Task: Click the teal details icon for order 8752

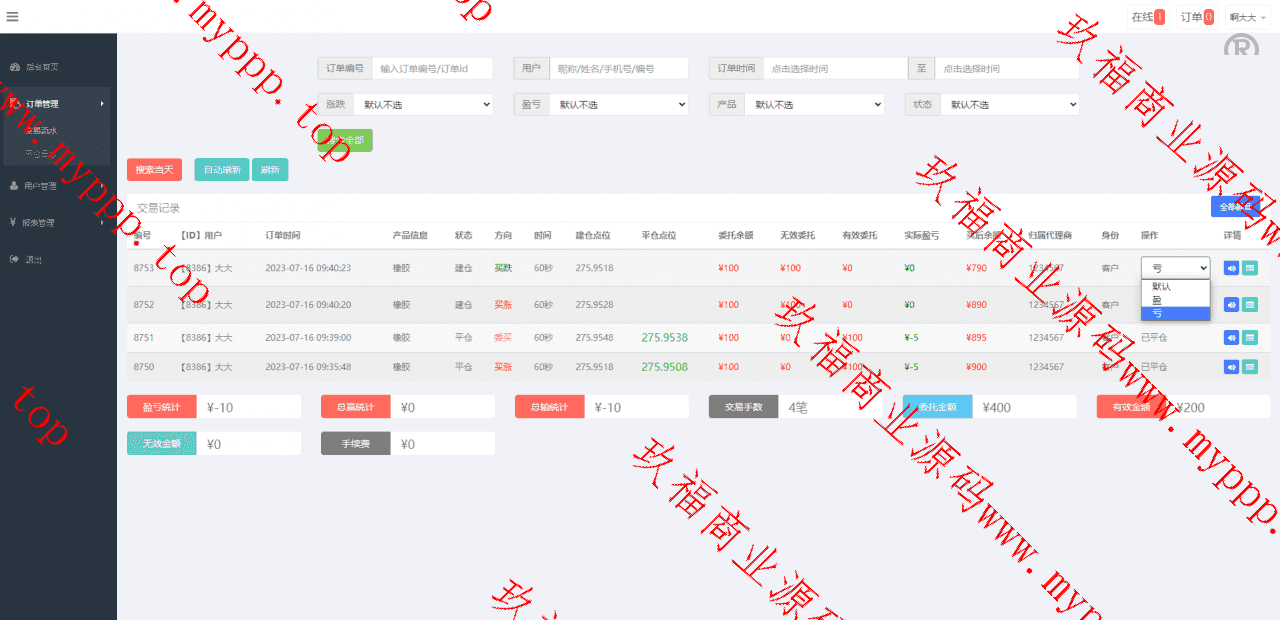Action: (1249, 304)
